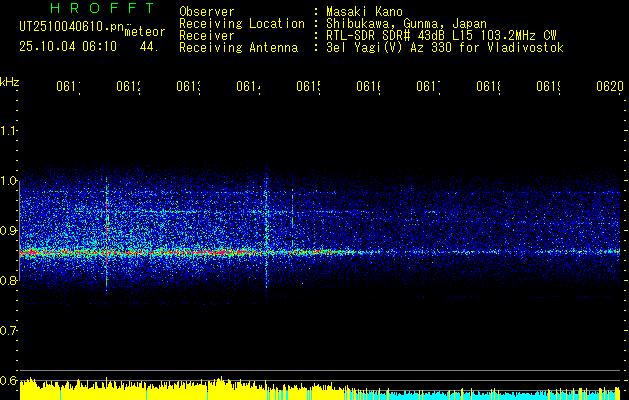The height and width of the screenshot is (400, 629).
Task: Click the 0619 time axis marker
Action: 548,86
